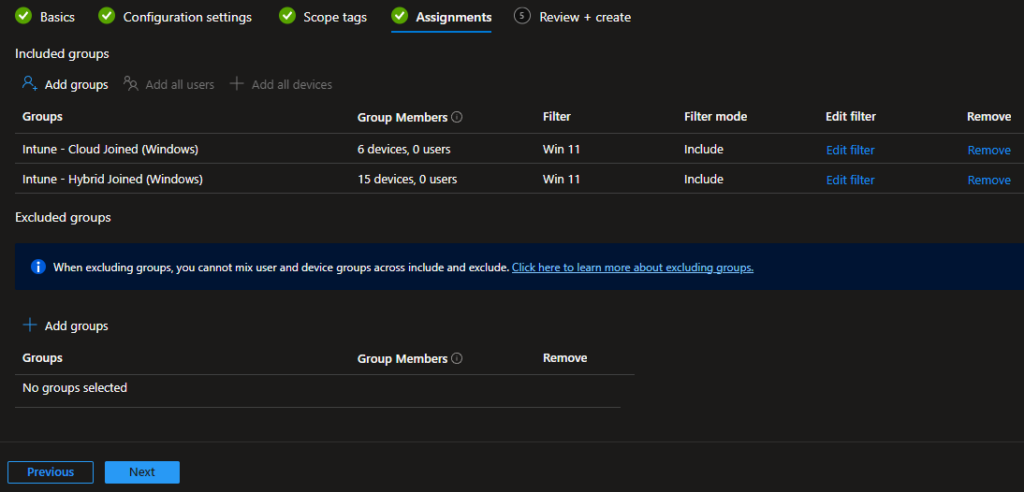
Task: Click the Add groups person icon under Included groups
Action: pyautogui.click(x=30, y=84)
